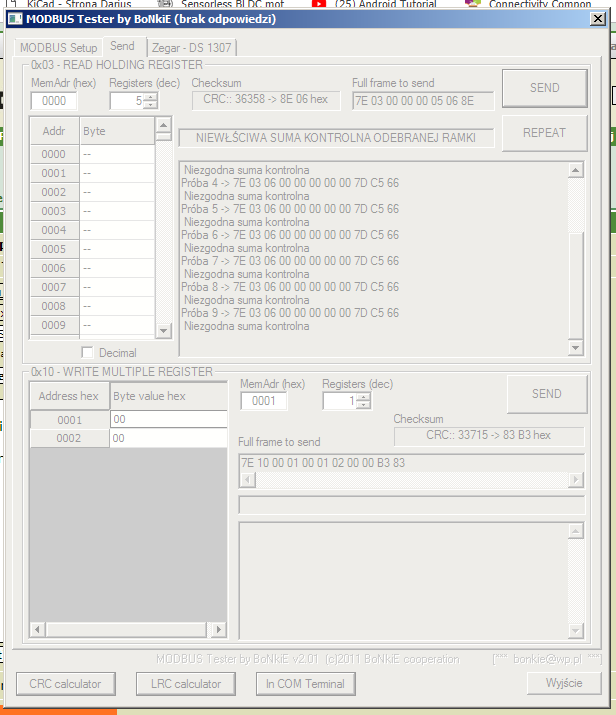
Task: Select the byte value cell for address 0001
Action: (x=168, y=420)
